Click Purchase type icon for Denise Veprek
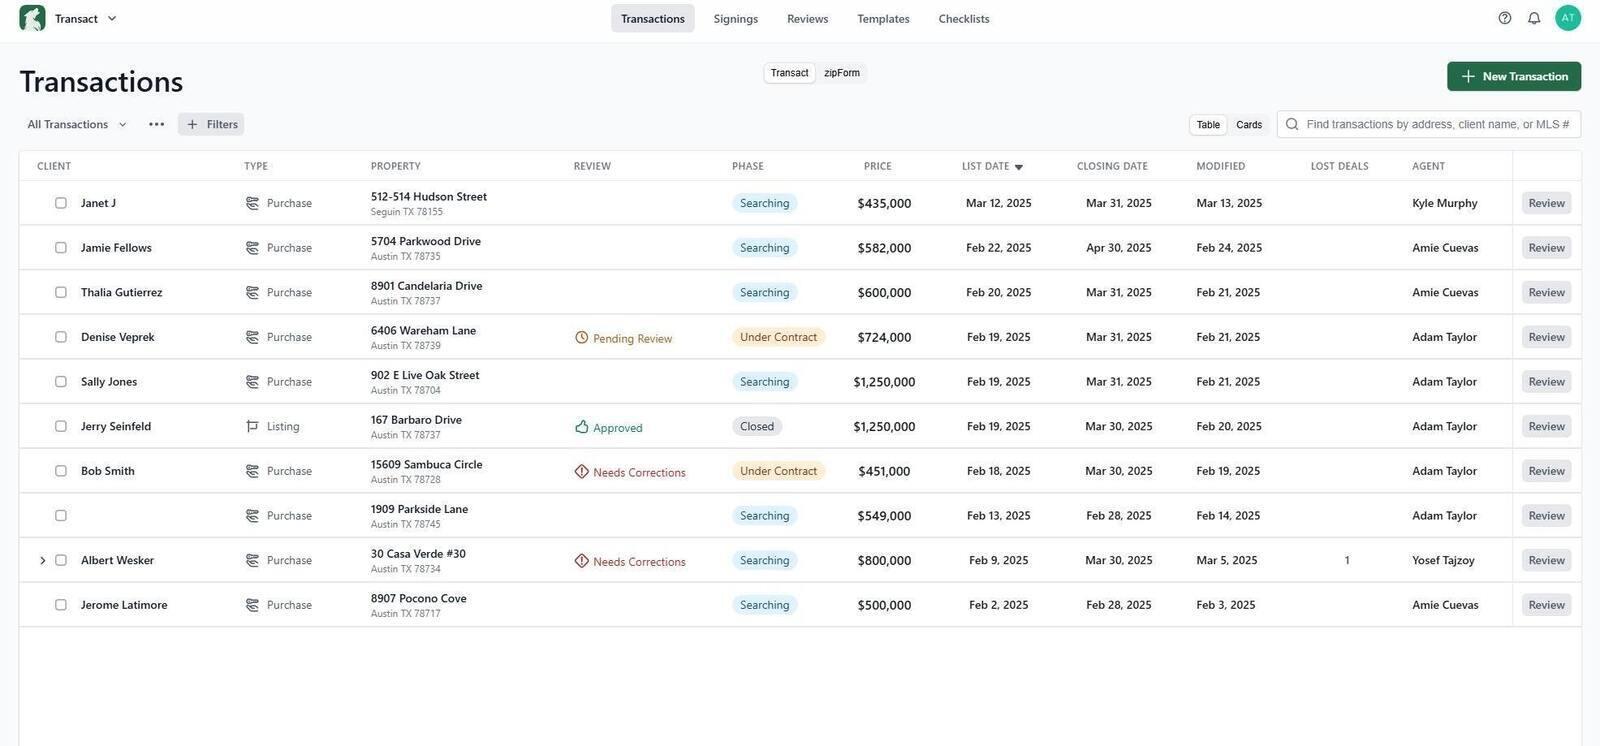This screenshot has height=746, width=1600. (252, 337)
